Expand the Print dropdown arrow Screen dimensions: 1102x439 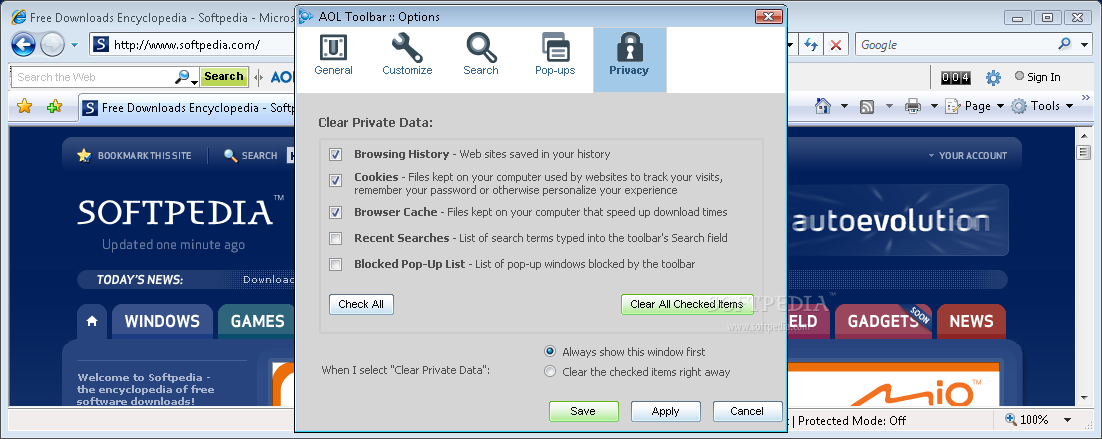[934, 107]
